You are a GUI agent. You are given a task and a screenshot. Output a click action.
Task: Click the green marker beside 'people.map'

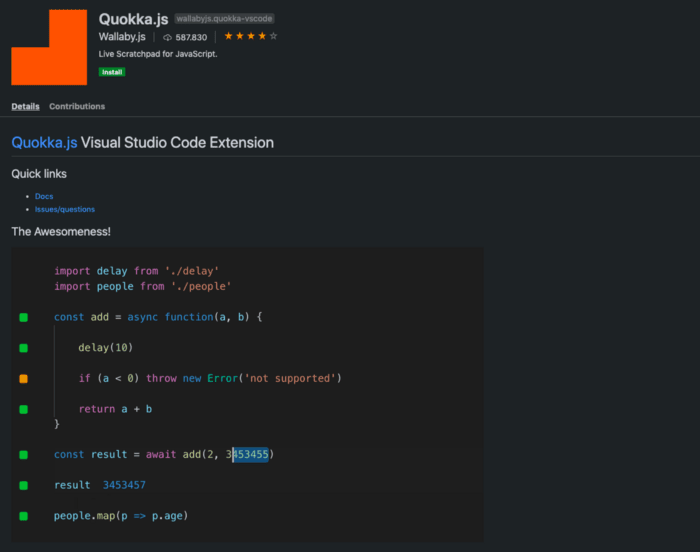24,516
